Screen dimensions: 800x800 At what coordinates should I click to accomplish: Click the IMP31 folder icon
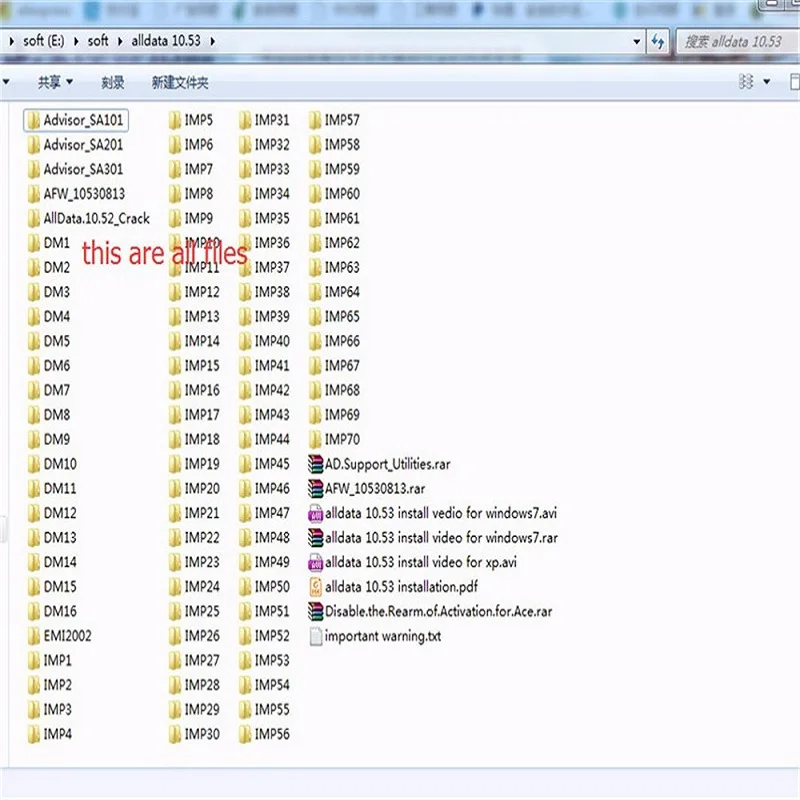pos(245,120)
